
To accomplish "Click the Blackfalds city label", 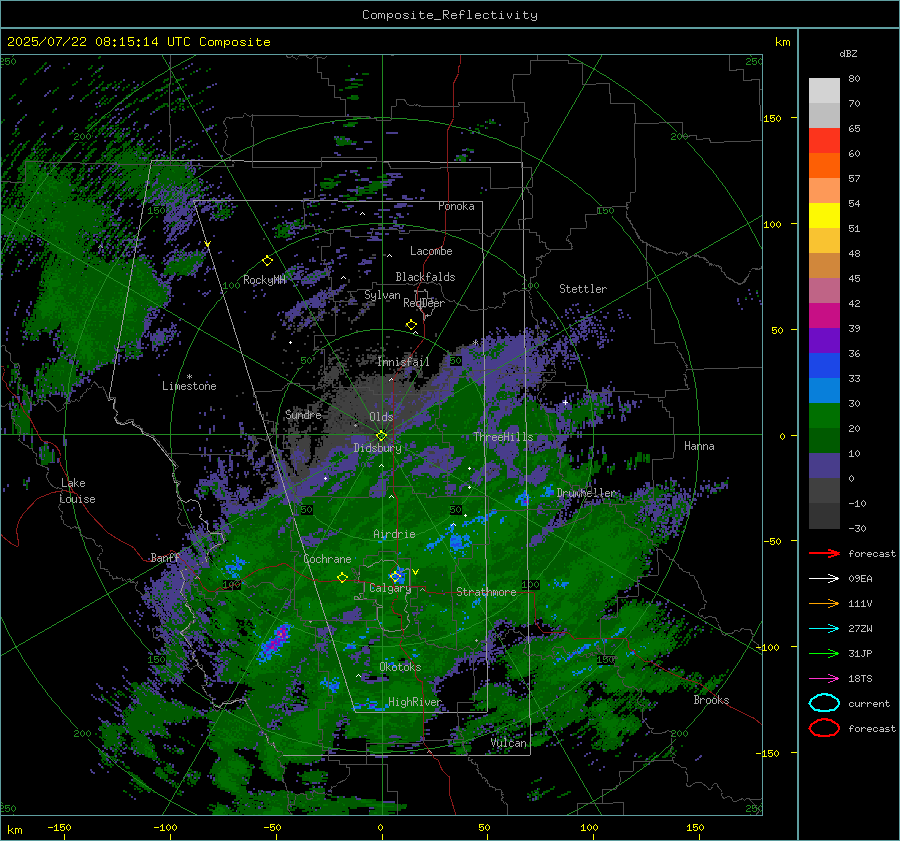I will [425, 277].
